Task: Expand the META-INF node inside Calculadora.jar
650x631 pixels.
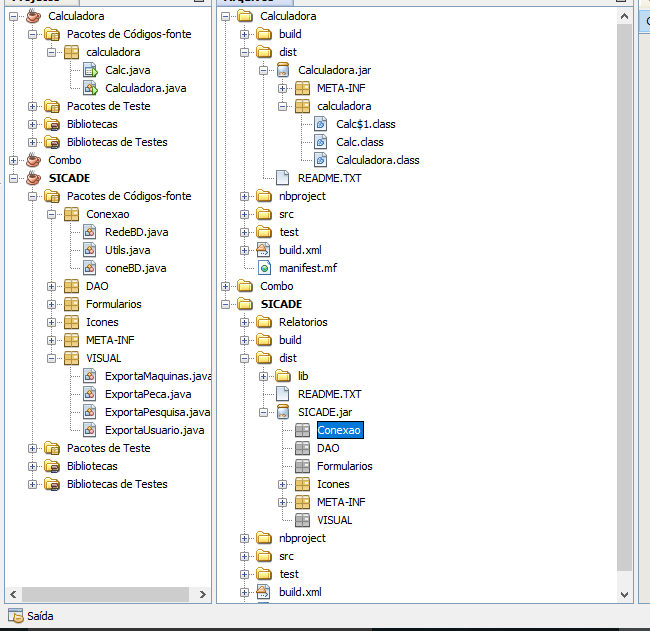Action: [x=283, y=88]
